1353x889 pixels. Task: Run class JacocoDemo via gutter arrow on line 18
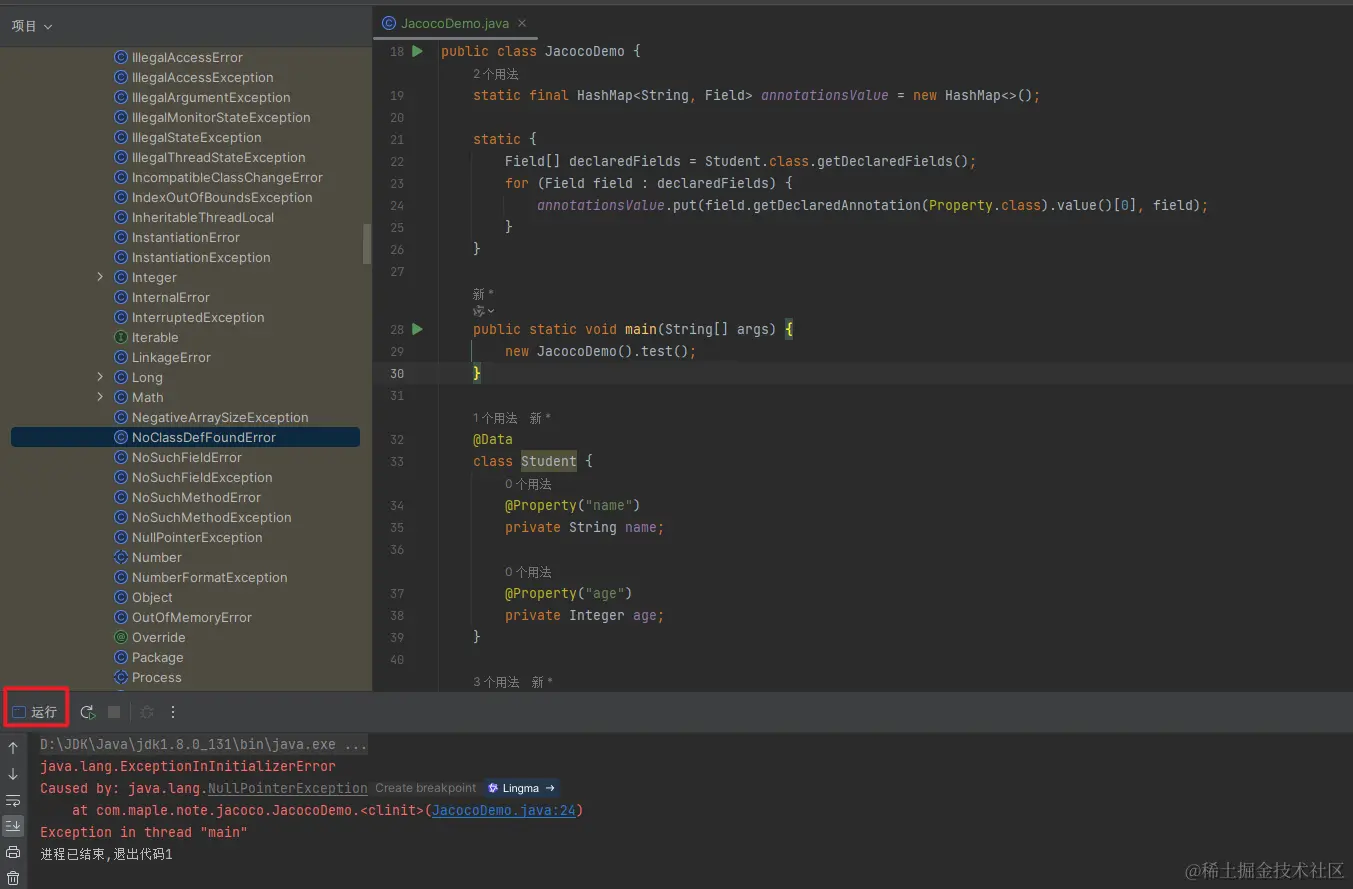click(418, 51)
